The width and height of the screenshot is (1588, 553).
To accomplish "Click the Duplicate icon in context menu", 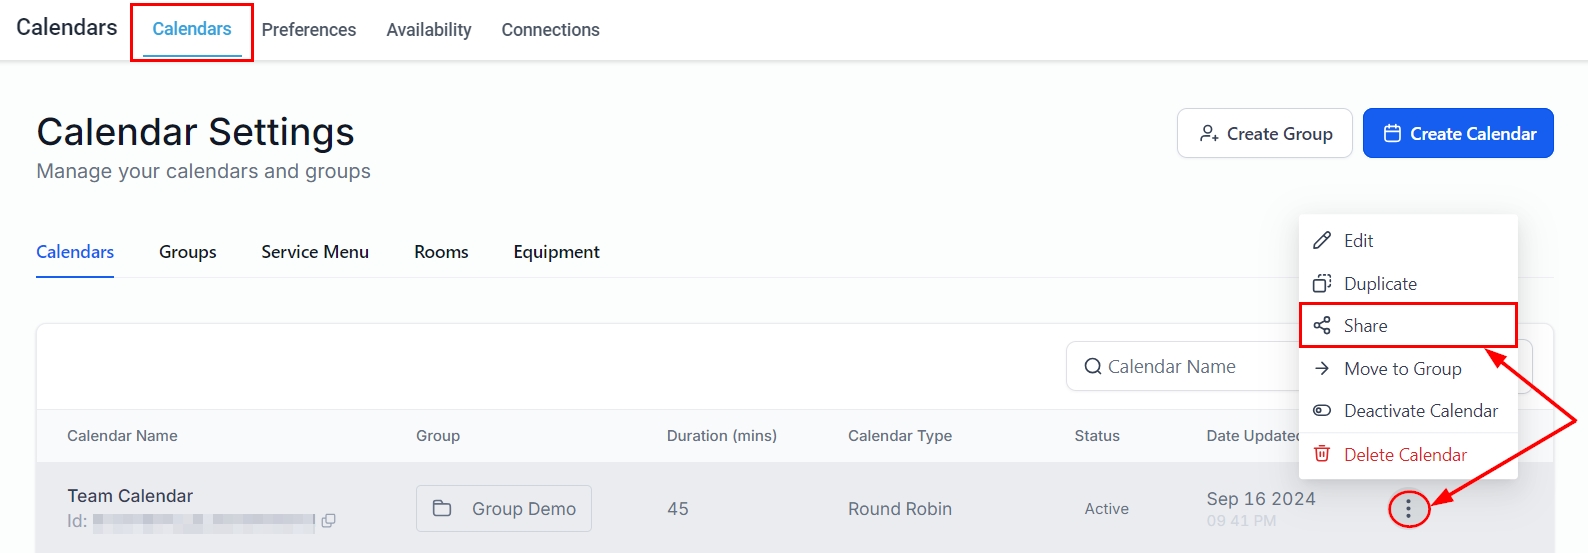I will 1322,284.
